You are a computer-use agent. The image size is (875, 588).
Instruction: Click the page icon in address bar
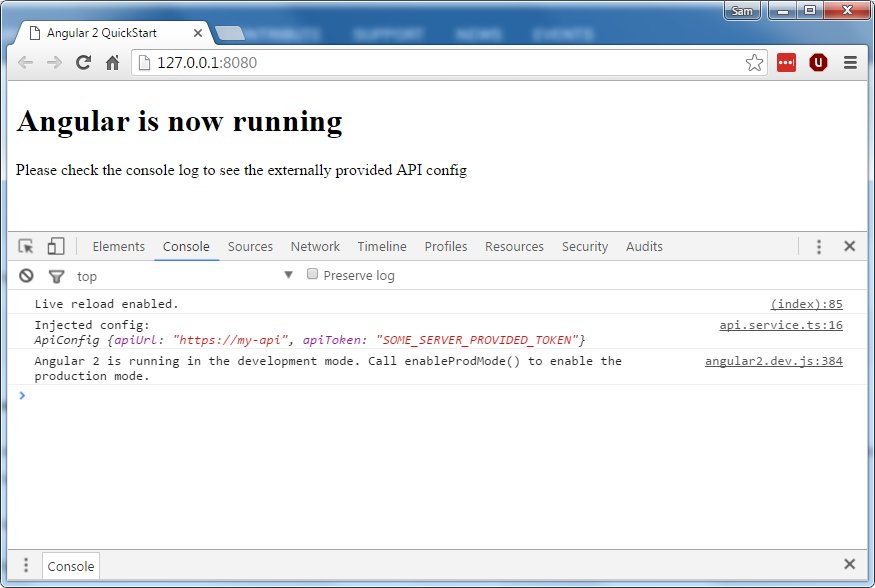tap(144, 62)
